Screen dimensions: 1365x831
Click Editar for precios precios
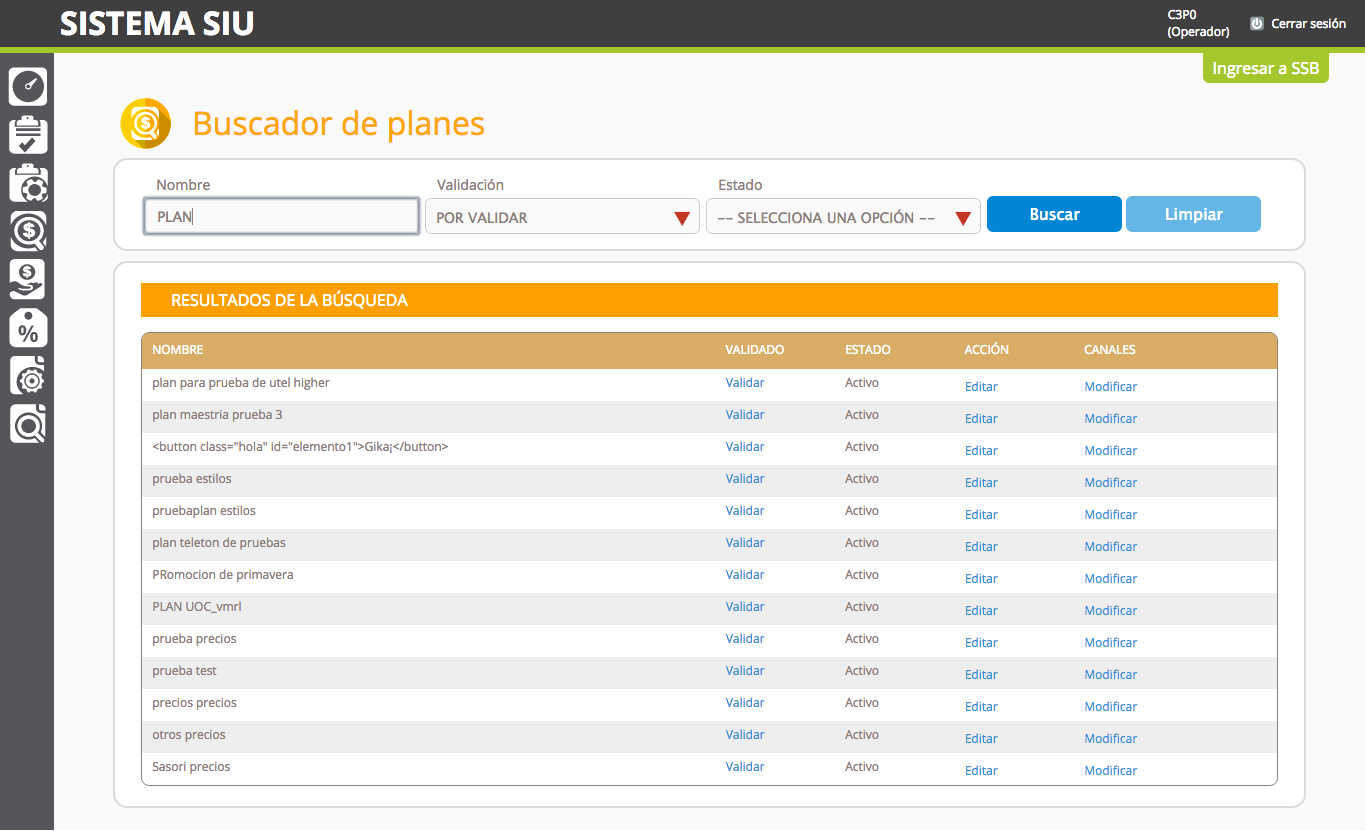pos(981,707)
